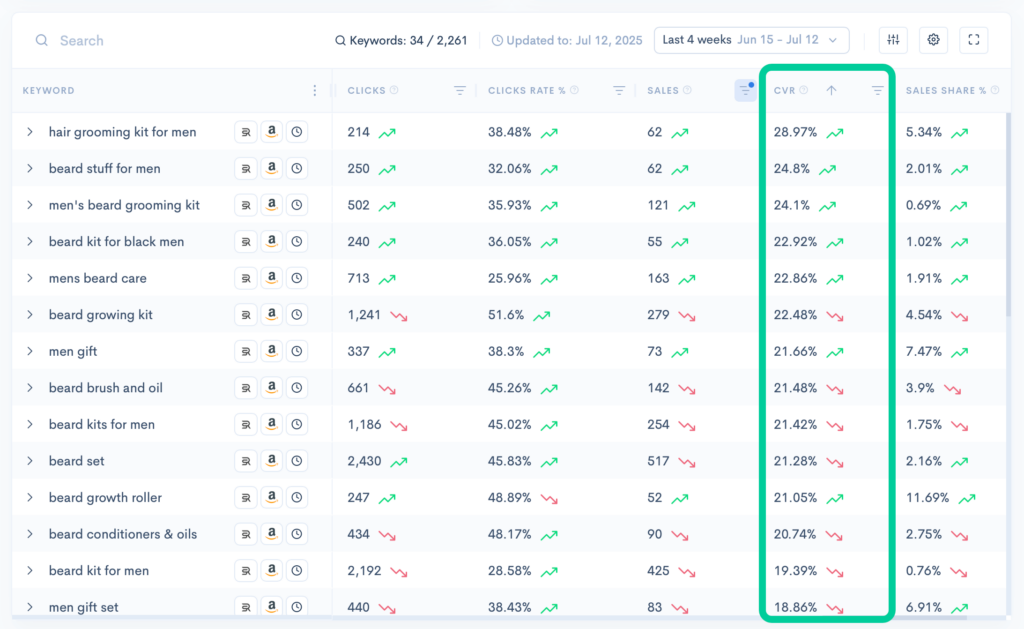The width and height of the screenshot is (1024, 629).
Task: Click the 2,430 clicks value for beard set
Action: click(364, 461)
